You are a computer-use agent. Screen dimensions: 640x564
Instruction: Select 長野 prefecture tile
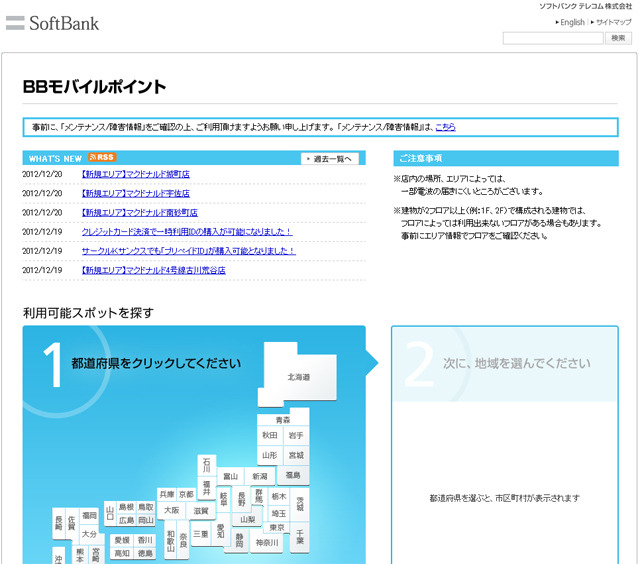(242, 499)
